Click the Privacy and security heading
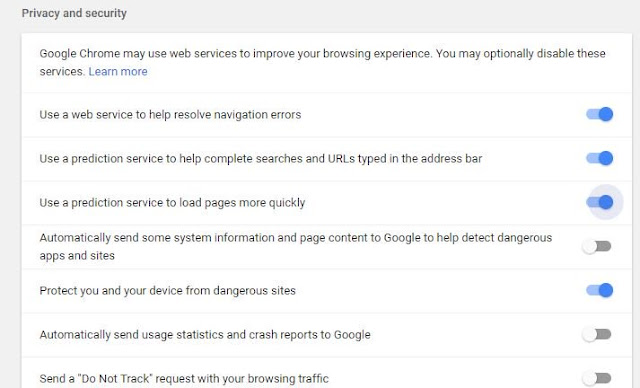Viewport: 640px width, 388px height. point(74,13)
